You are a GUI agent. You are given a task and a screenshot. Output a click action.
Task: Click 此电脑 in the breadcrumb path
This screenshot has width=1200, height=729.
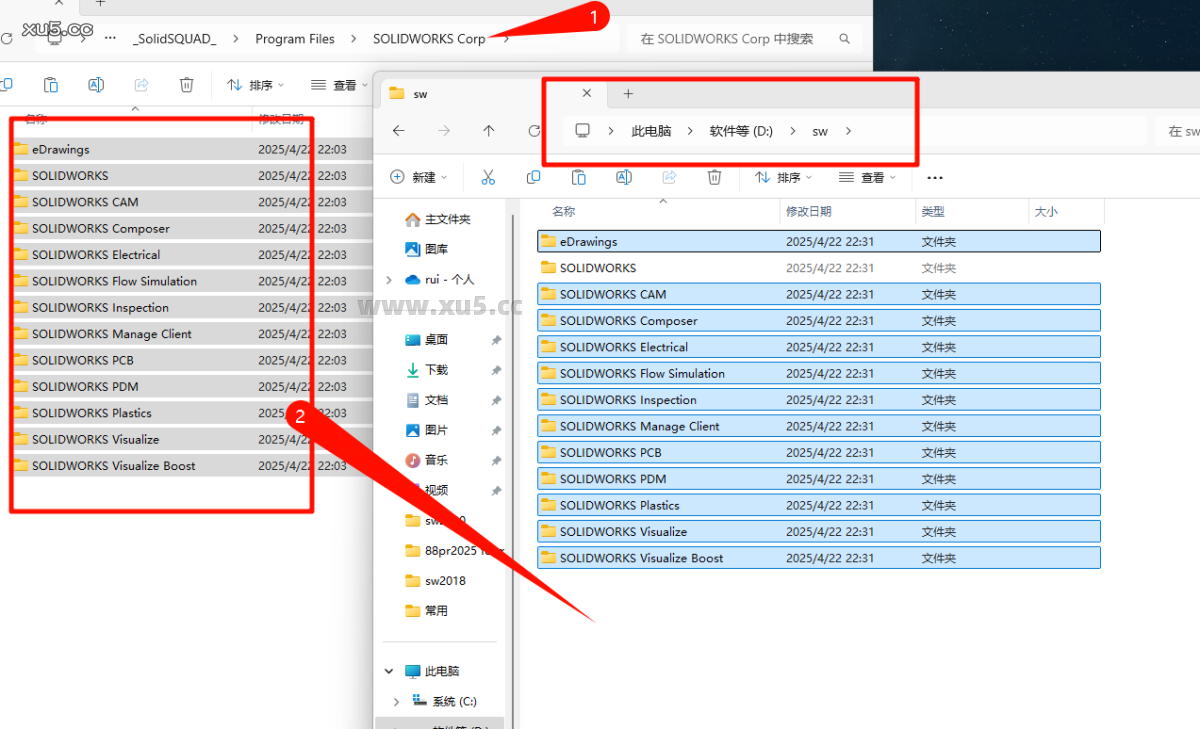(x=651, y=130)
